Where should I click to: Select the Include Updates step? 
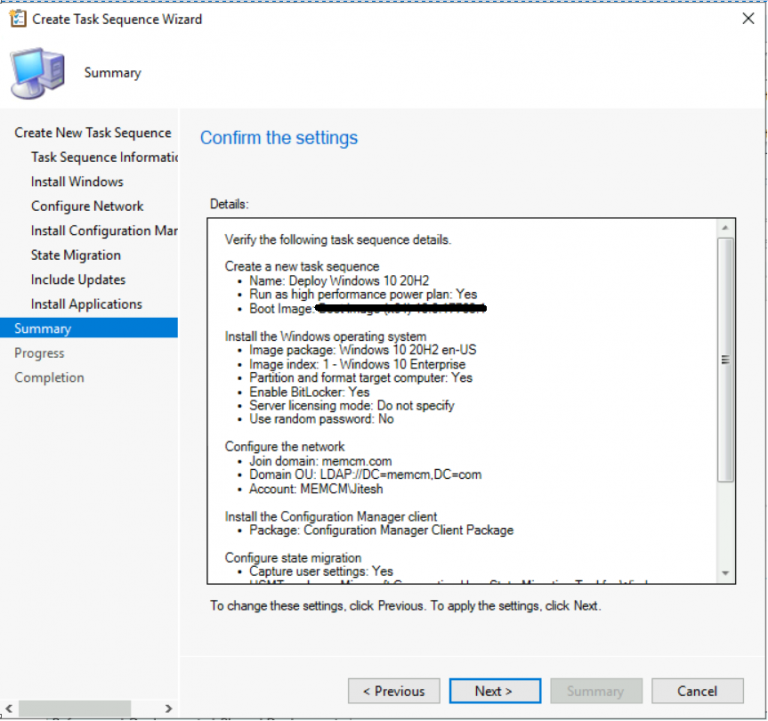coord(78,280)
